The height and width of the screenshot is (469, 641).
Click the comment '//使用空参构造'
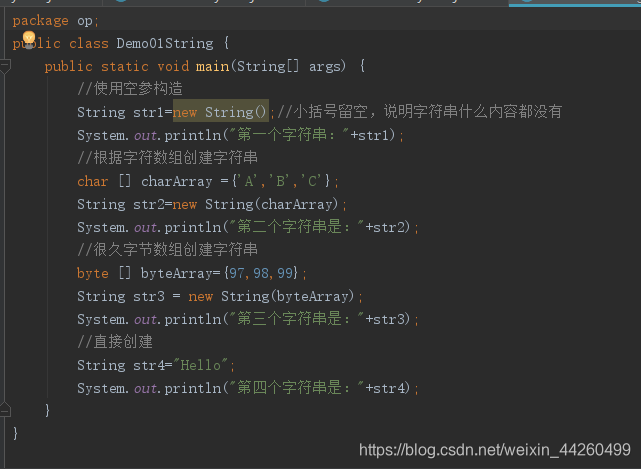coord(130,89)
